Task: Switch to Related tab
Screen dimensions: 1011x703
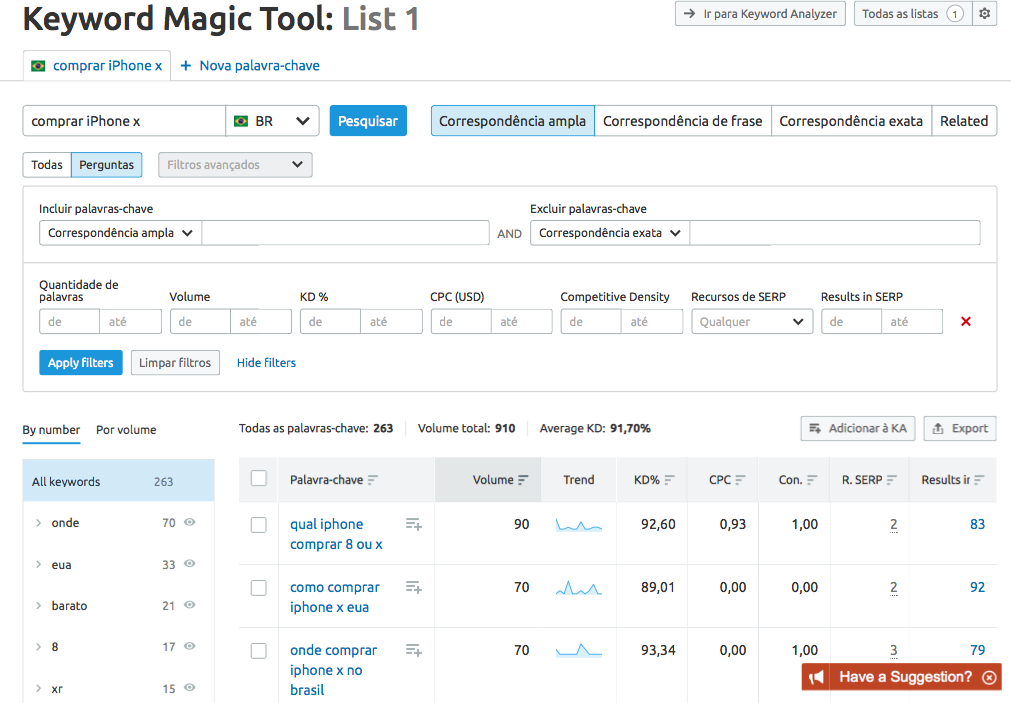Action: pyautogui.click(x=964, y=121)
